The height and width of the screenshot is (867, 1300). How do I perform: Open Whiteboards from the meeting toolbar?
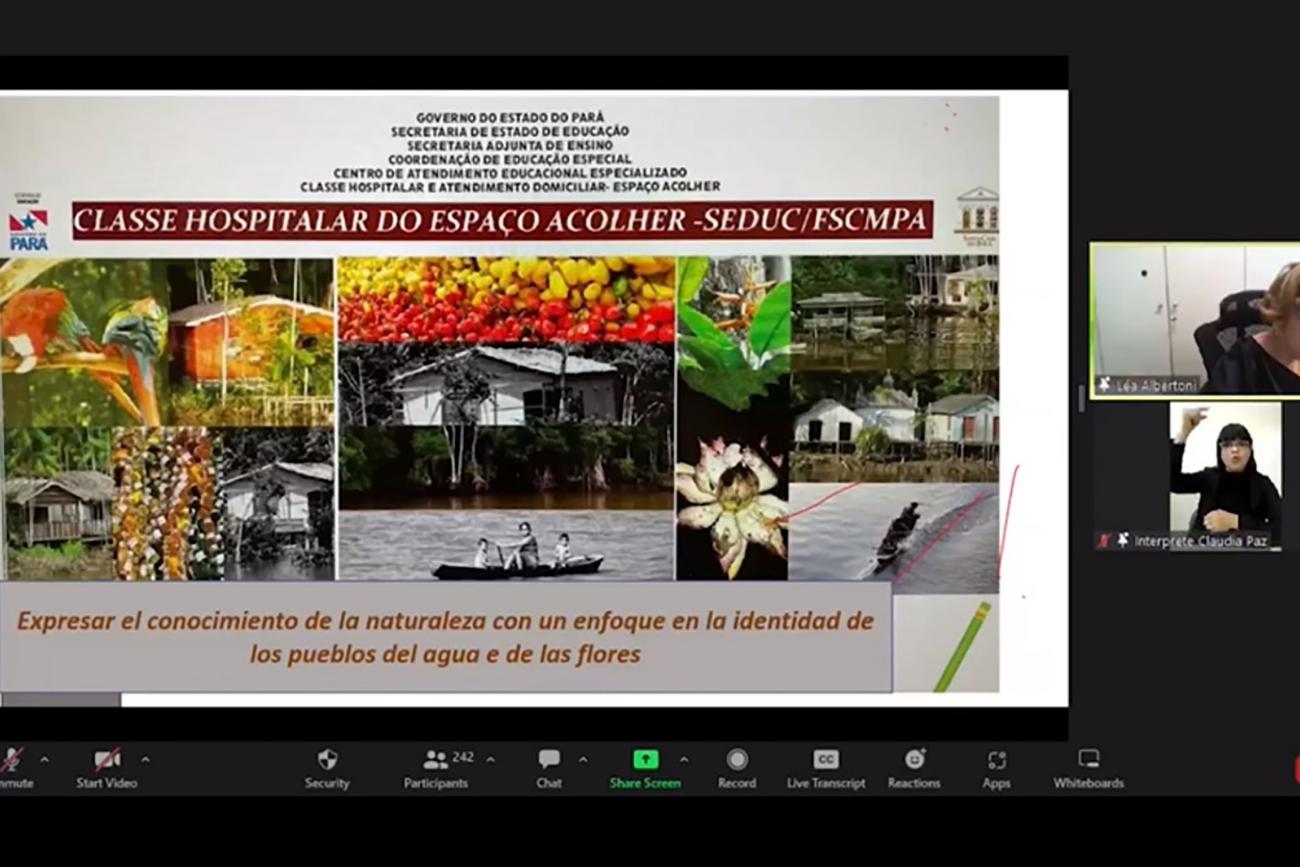pyautogui.click(x=1088, y=768)
